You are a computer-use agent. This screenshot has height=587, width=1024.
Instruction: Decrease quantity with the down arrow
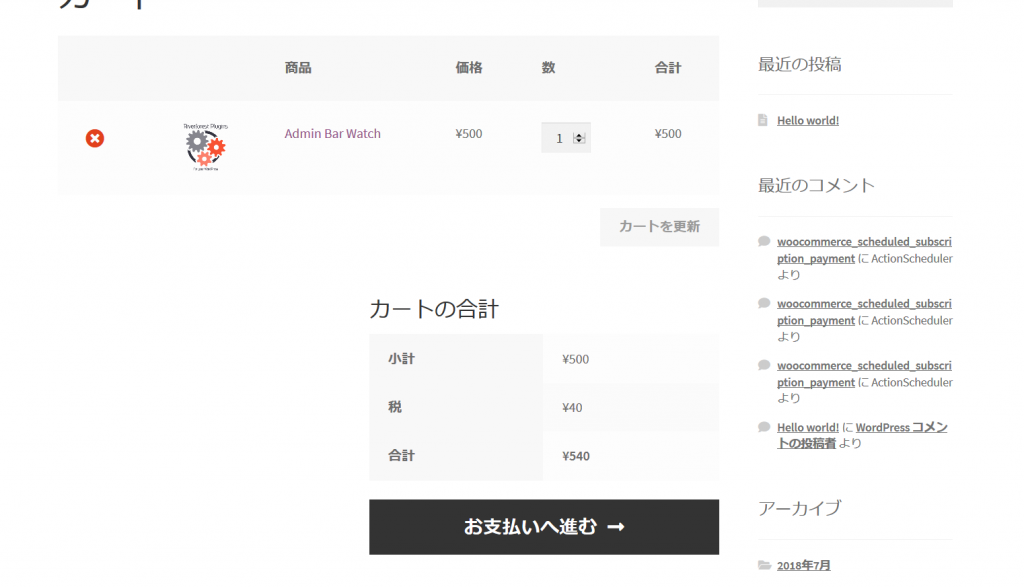point(579,141)
